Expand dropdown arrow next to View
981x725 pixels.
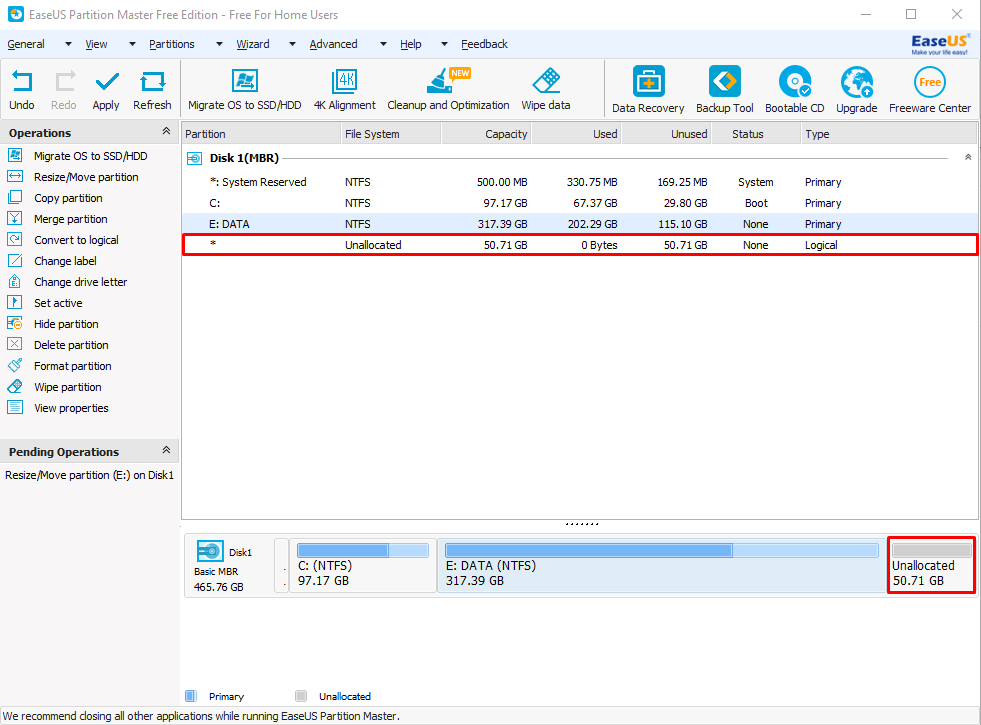click(132, 44)
